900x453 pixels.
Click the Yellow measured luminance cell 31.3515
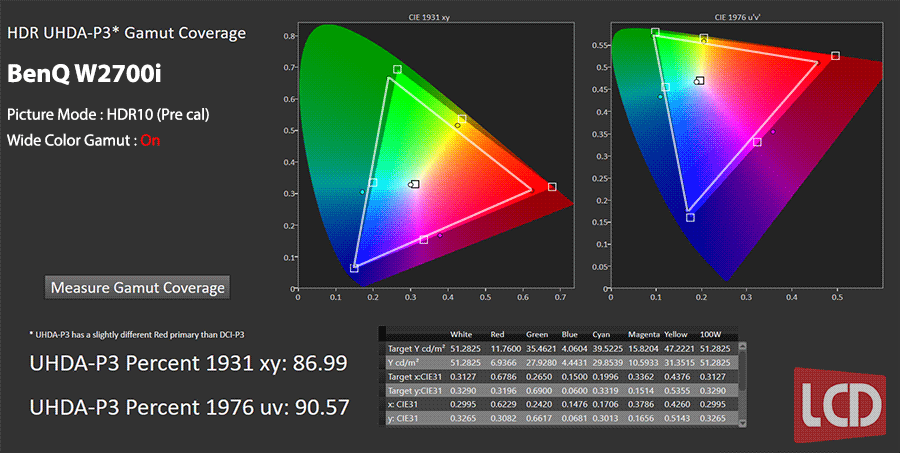(680, 363)
